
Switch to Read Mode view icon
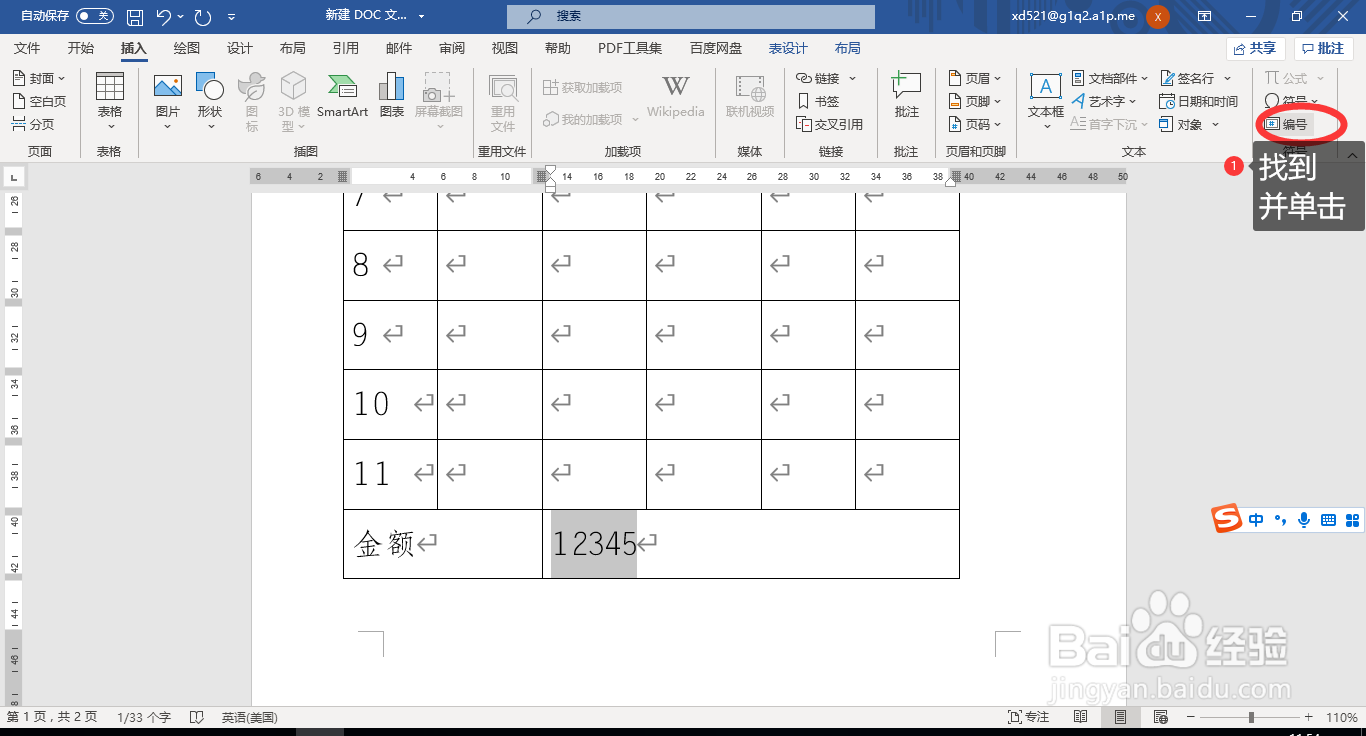1081,717
